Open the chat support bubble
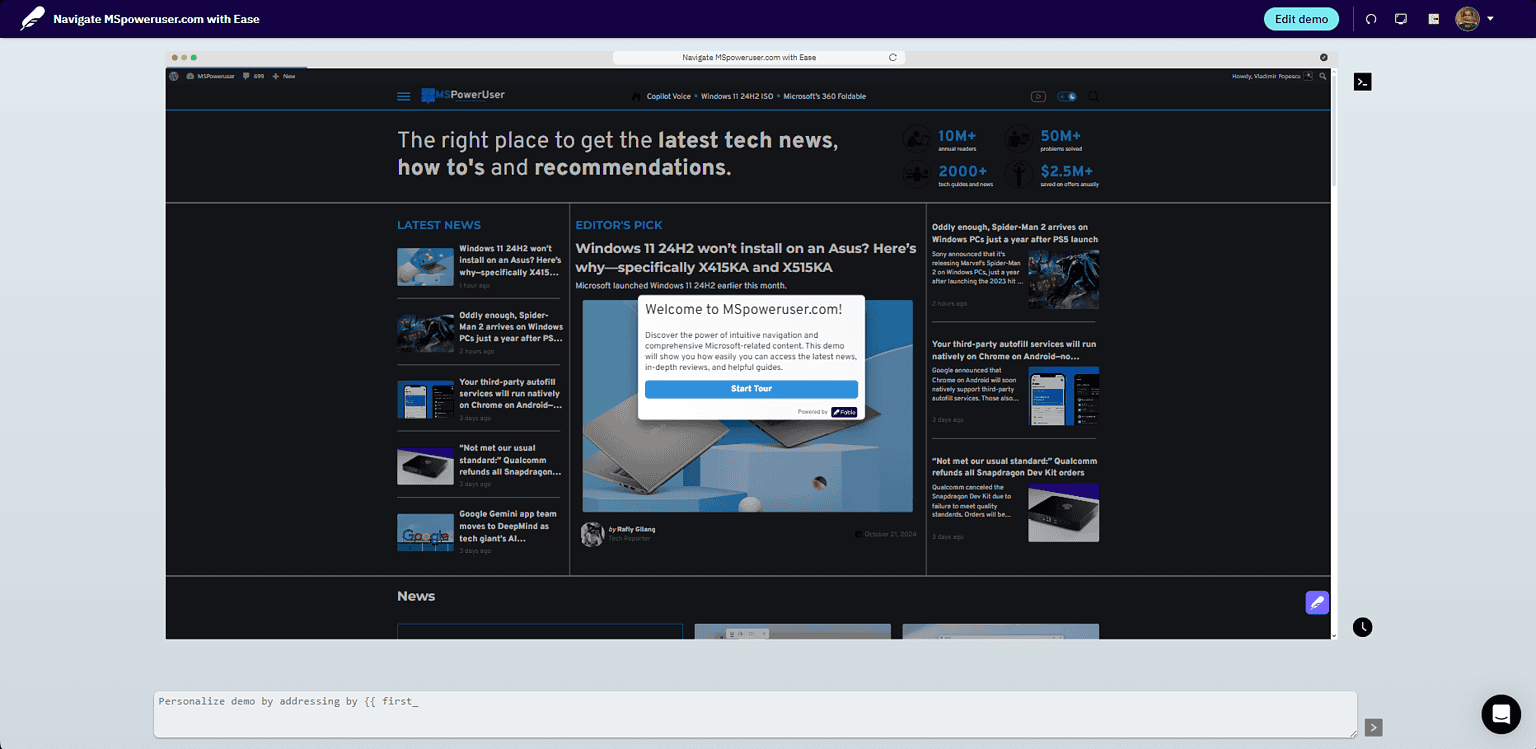This screenshot has width=1536, height=749. click(x=1500, y=714)
